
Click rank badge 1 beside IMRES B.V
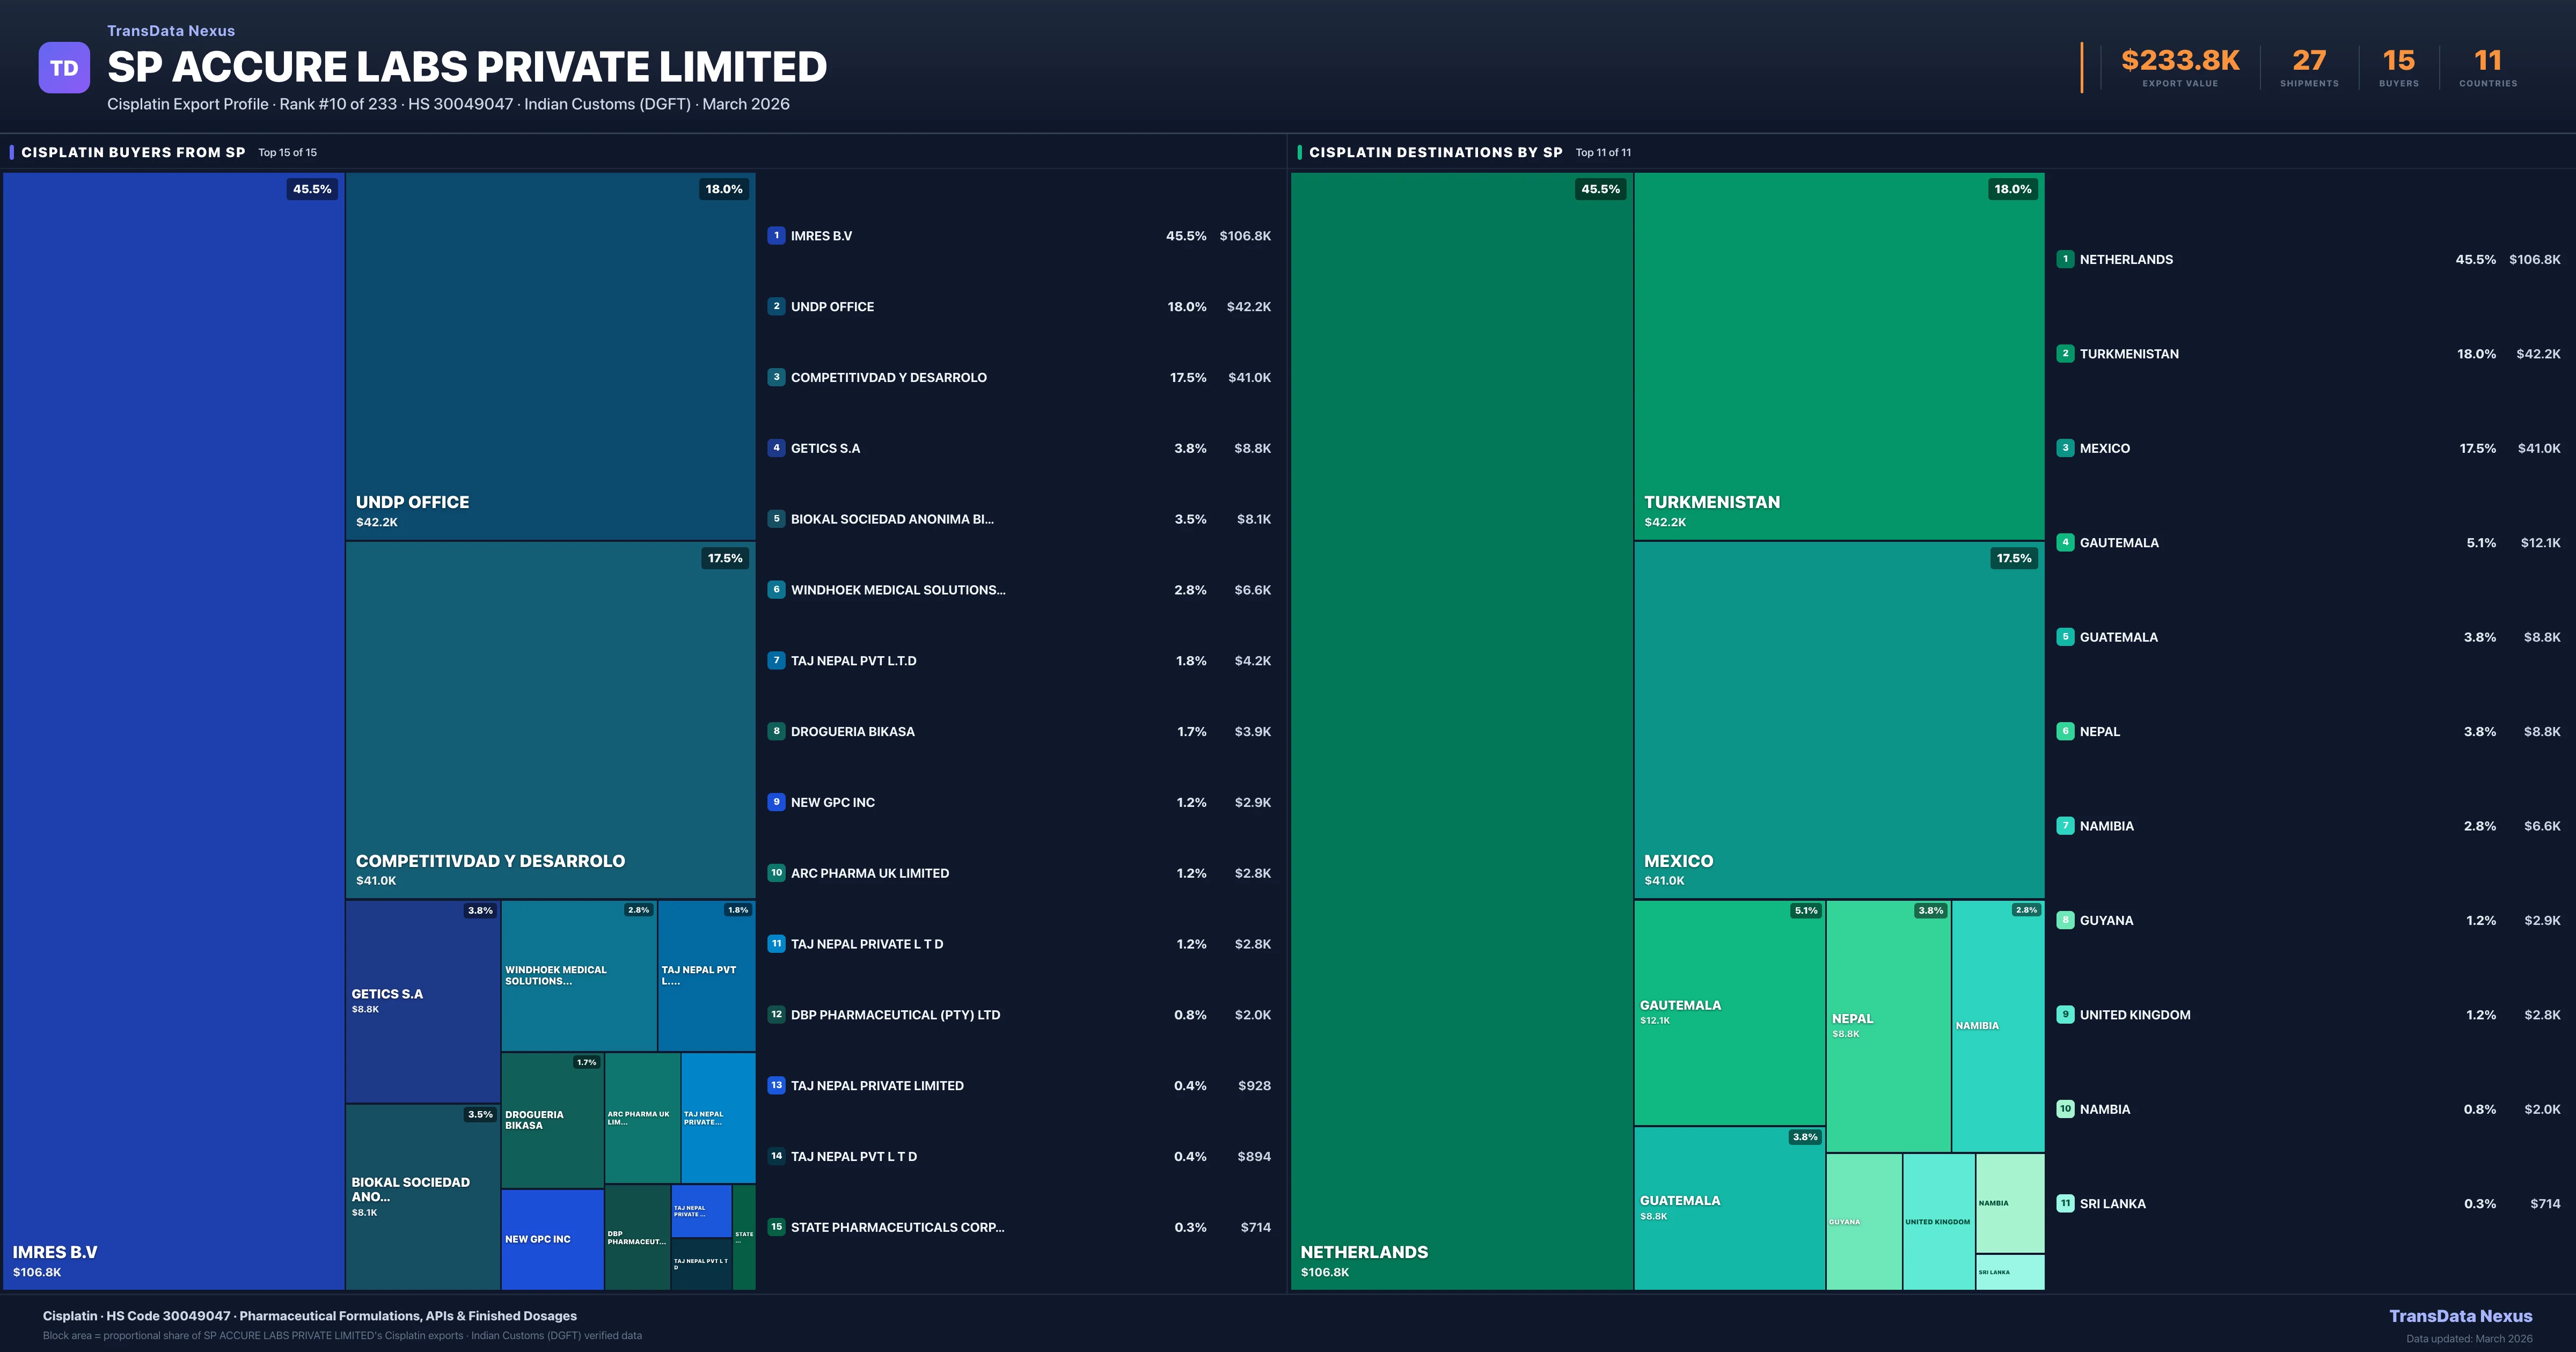tap(776, 236)
